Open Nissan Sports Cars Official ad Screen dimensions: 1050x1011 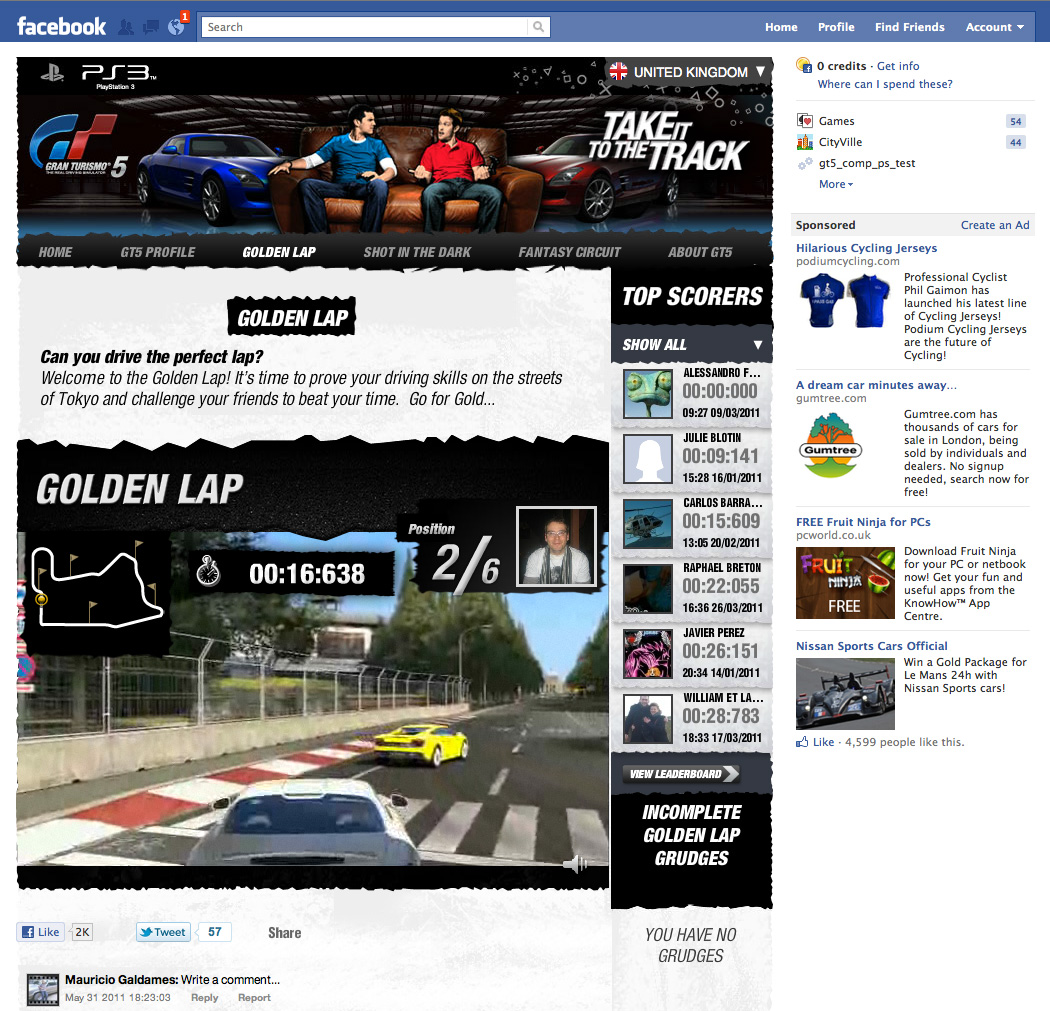tap(871, 646)
